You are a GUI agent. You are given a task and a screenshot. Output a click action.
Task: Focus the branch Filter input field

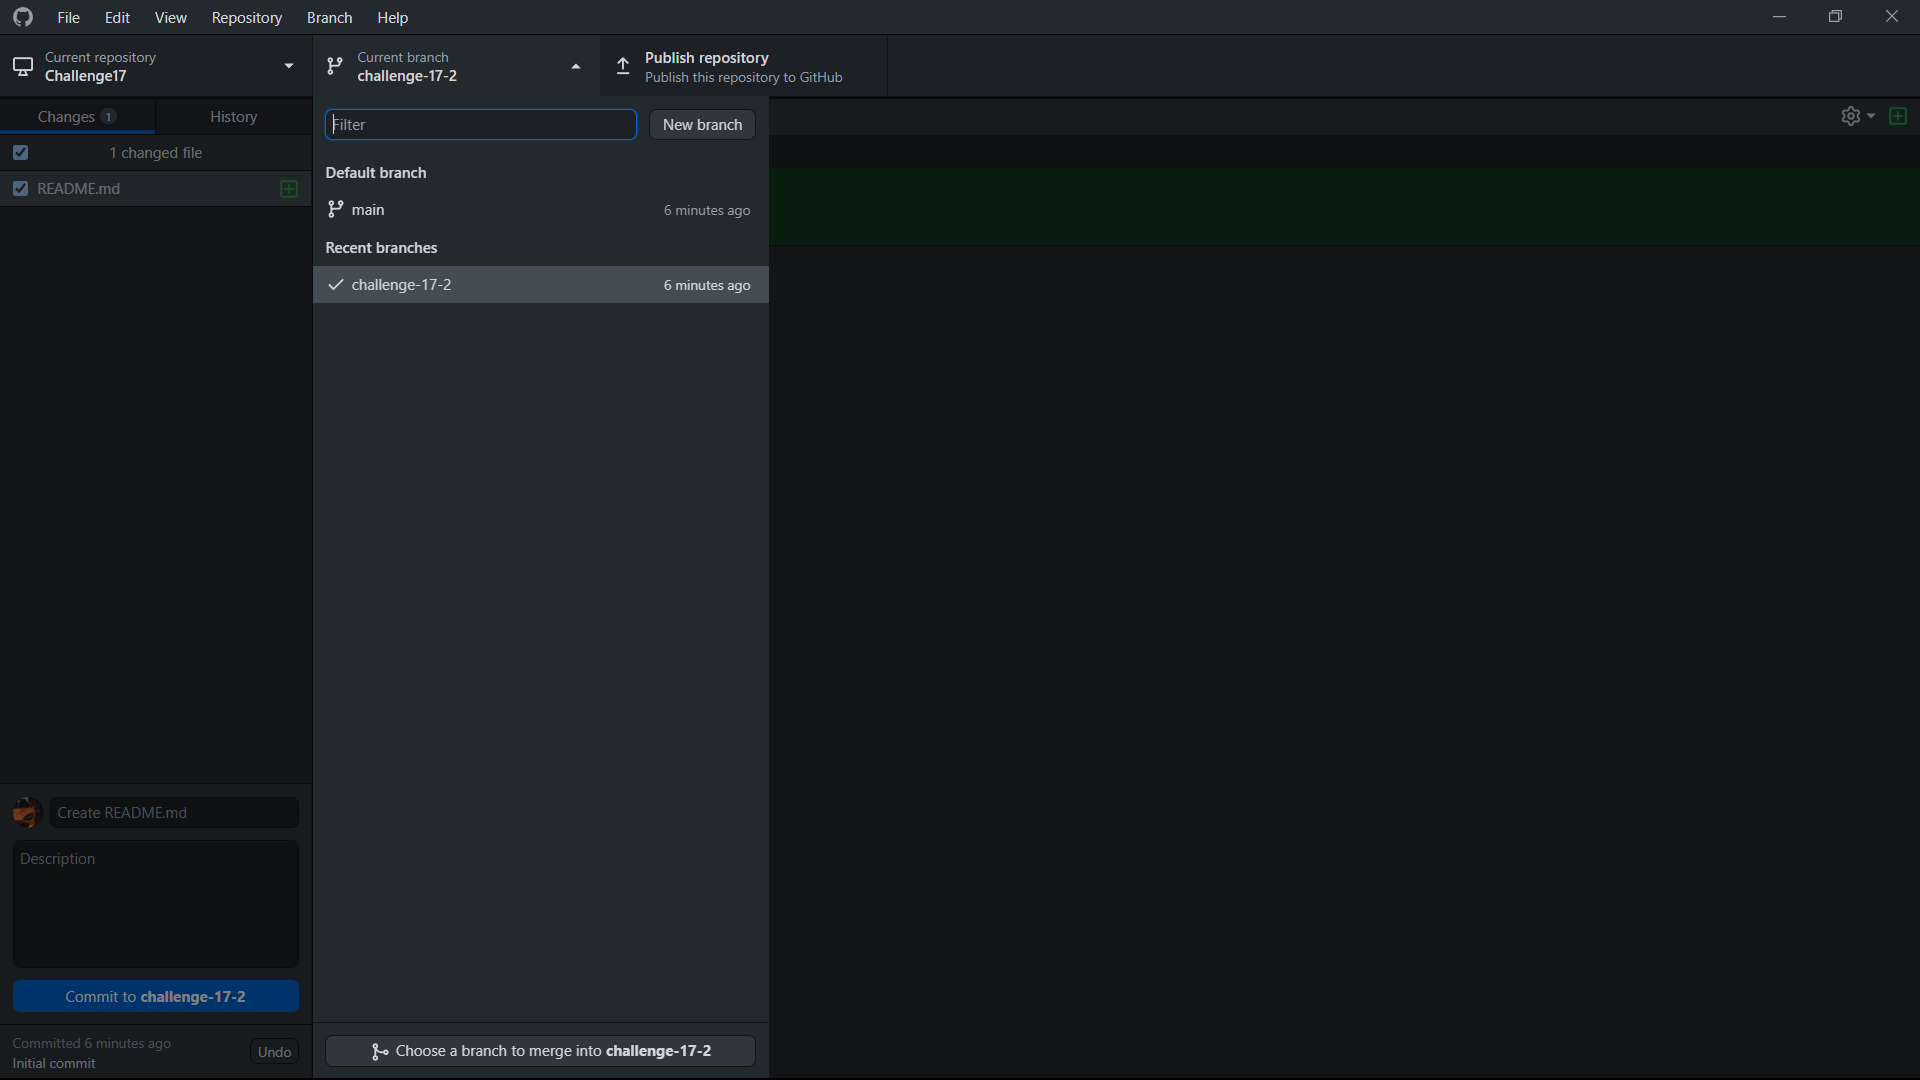[x=480, y=125]
